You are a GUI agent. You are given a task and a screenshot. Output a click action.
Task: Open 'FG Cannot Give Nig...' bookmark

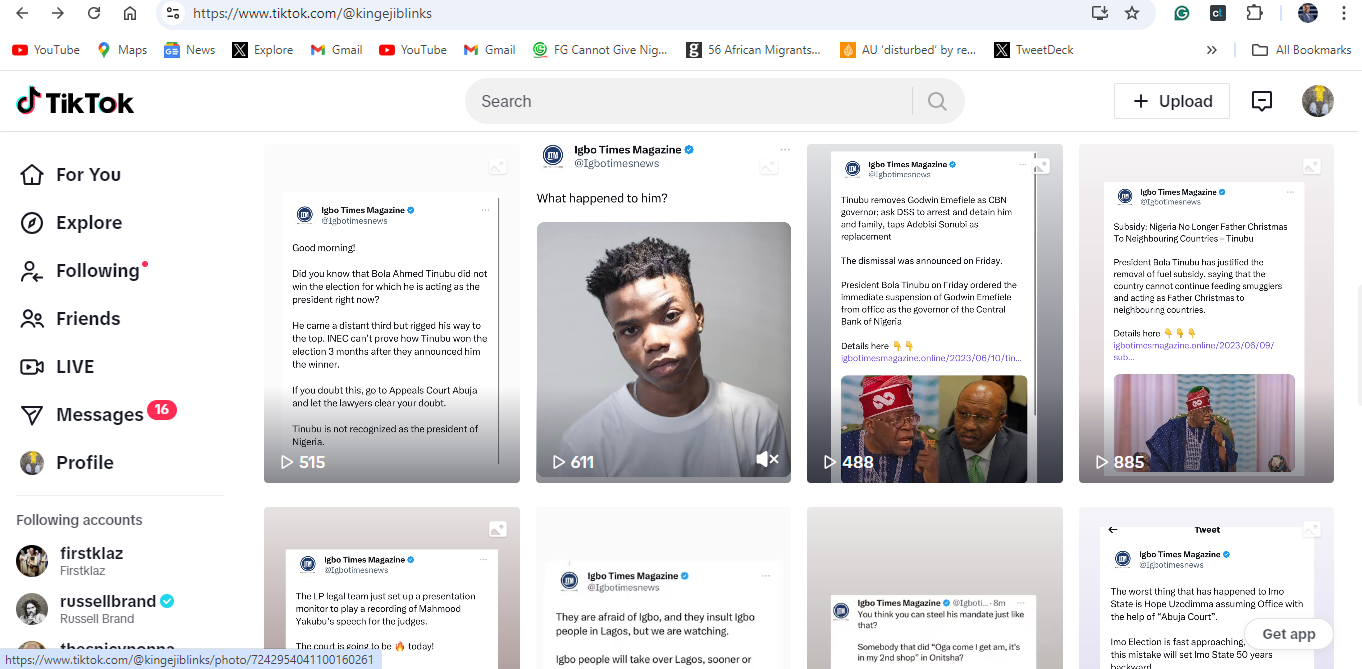click(600, 50)
